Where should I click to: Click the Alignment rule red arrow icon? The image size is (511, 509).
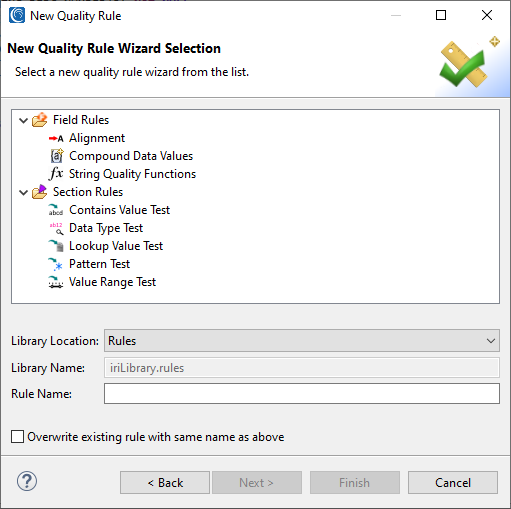56,138
